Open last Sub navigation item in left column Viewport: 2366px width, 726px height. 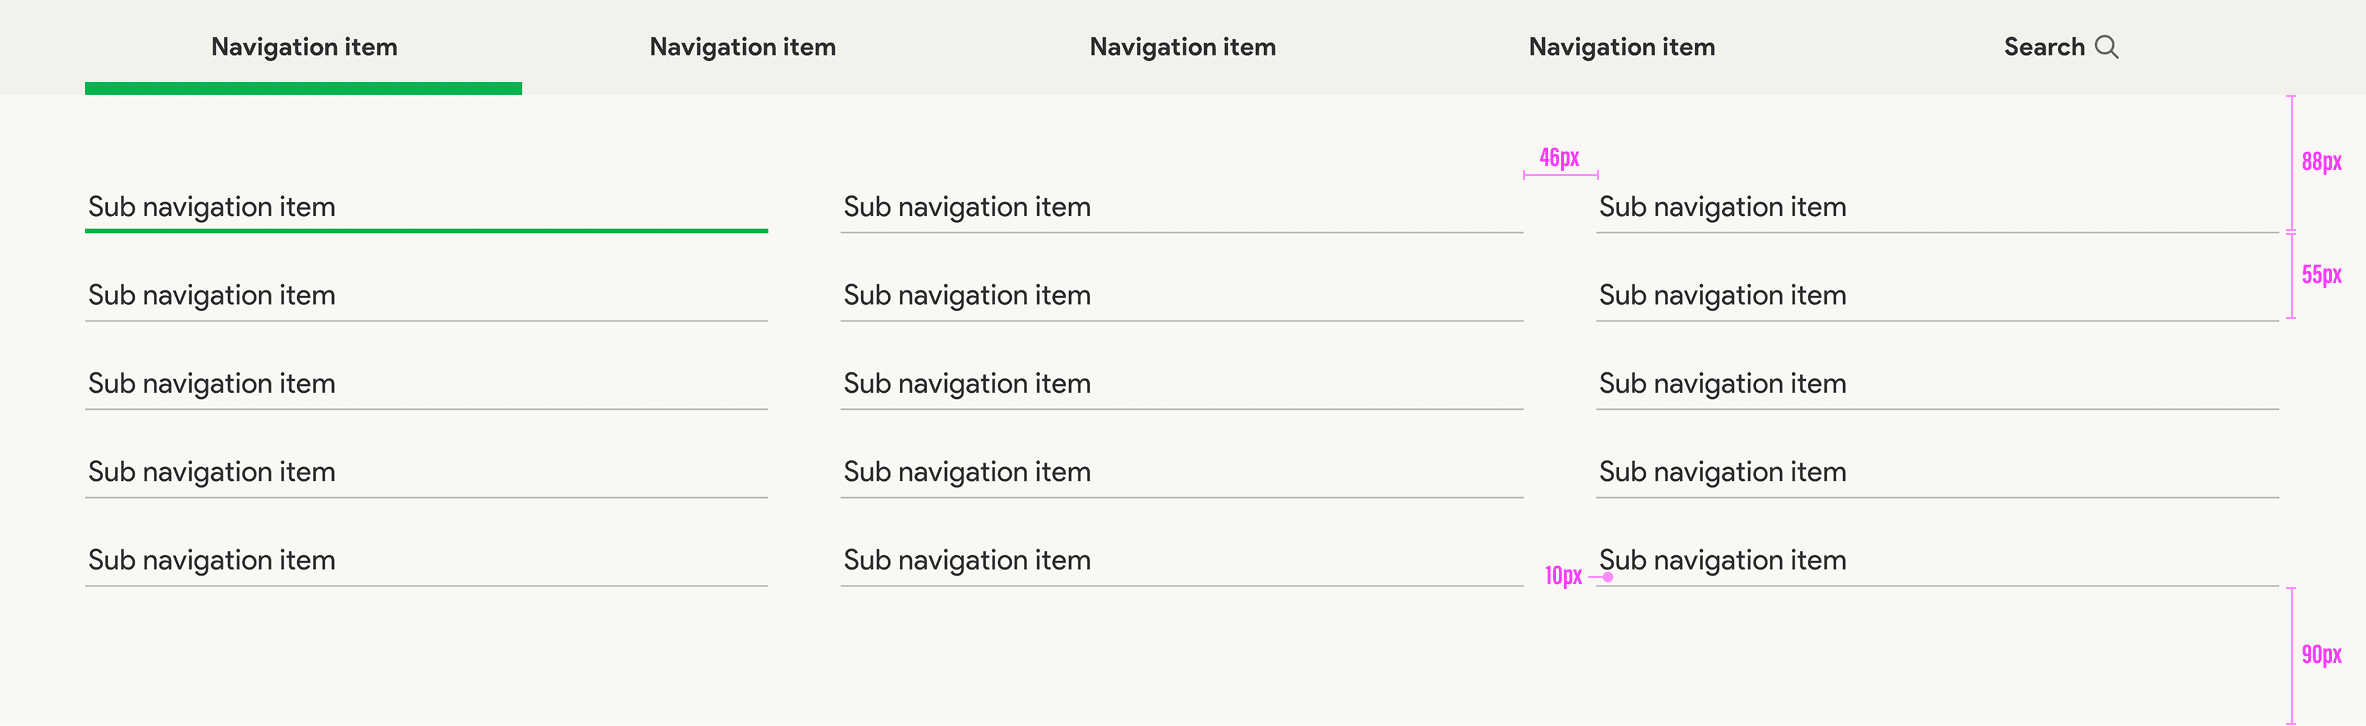[212, 560]
